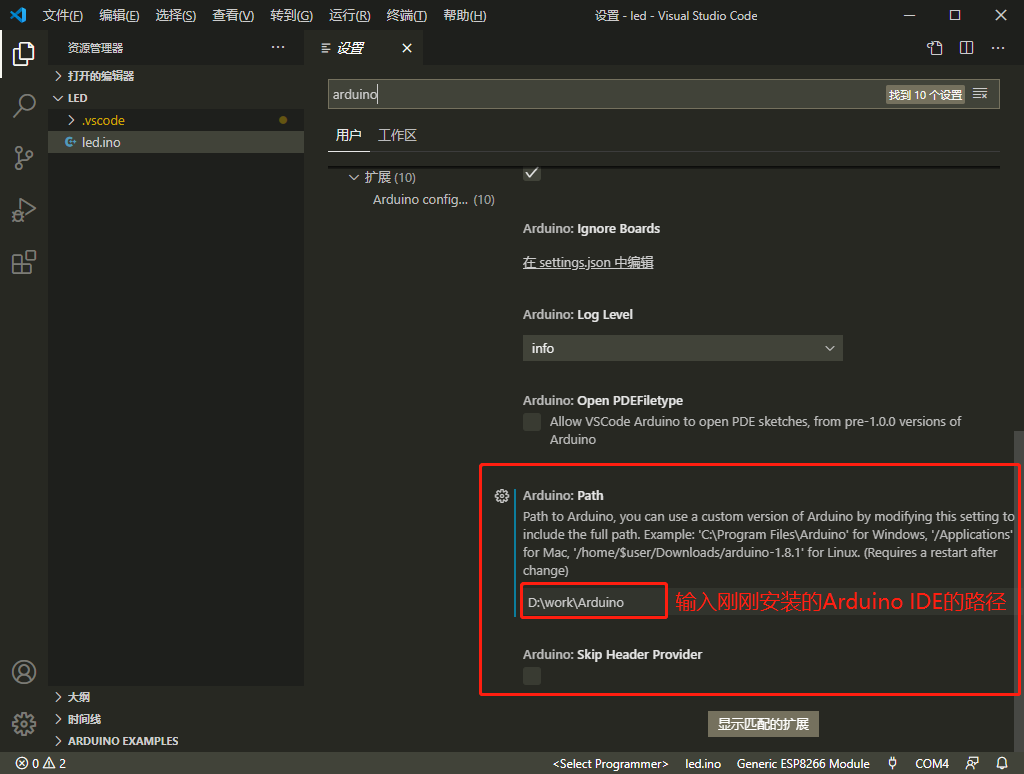Click the serial port plug icon
Screen dimensions: 1024x774
click(892, 763)
